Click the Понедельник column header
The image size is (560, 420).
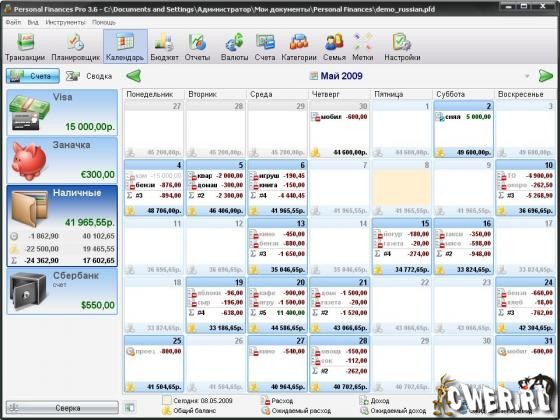[x=153, y=94]
